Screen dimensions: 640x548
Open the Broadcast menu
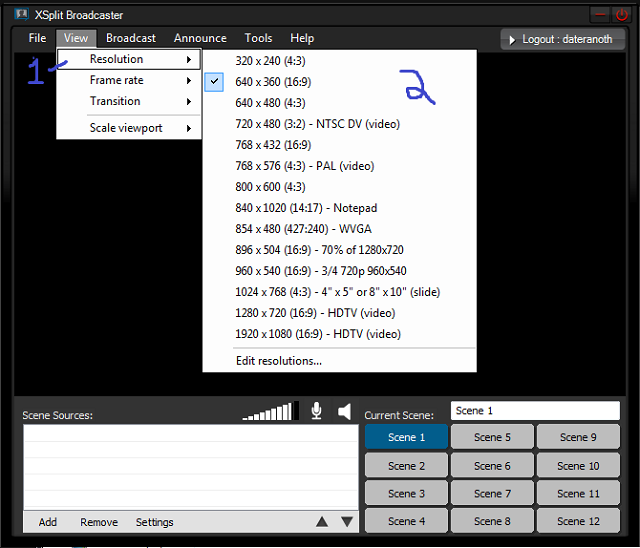pos(131,38)
